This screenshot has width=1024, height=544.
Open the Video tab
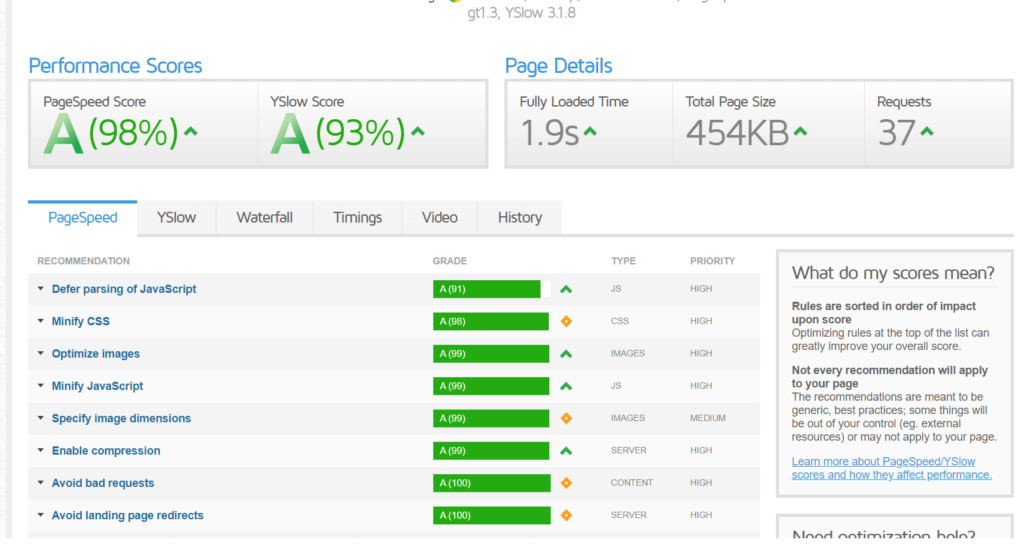point(440,217)
